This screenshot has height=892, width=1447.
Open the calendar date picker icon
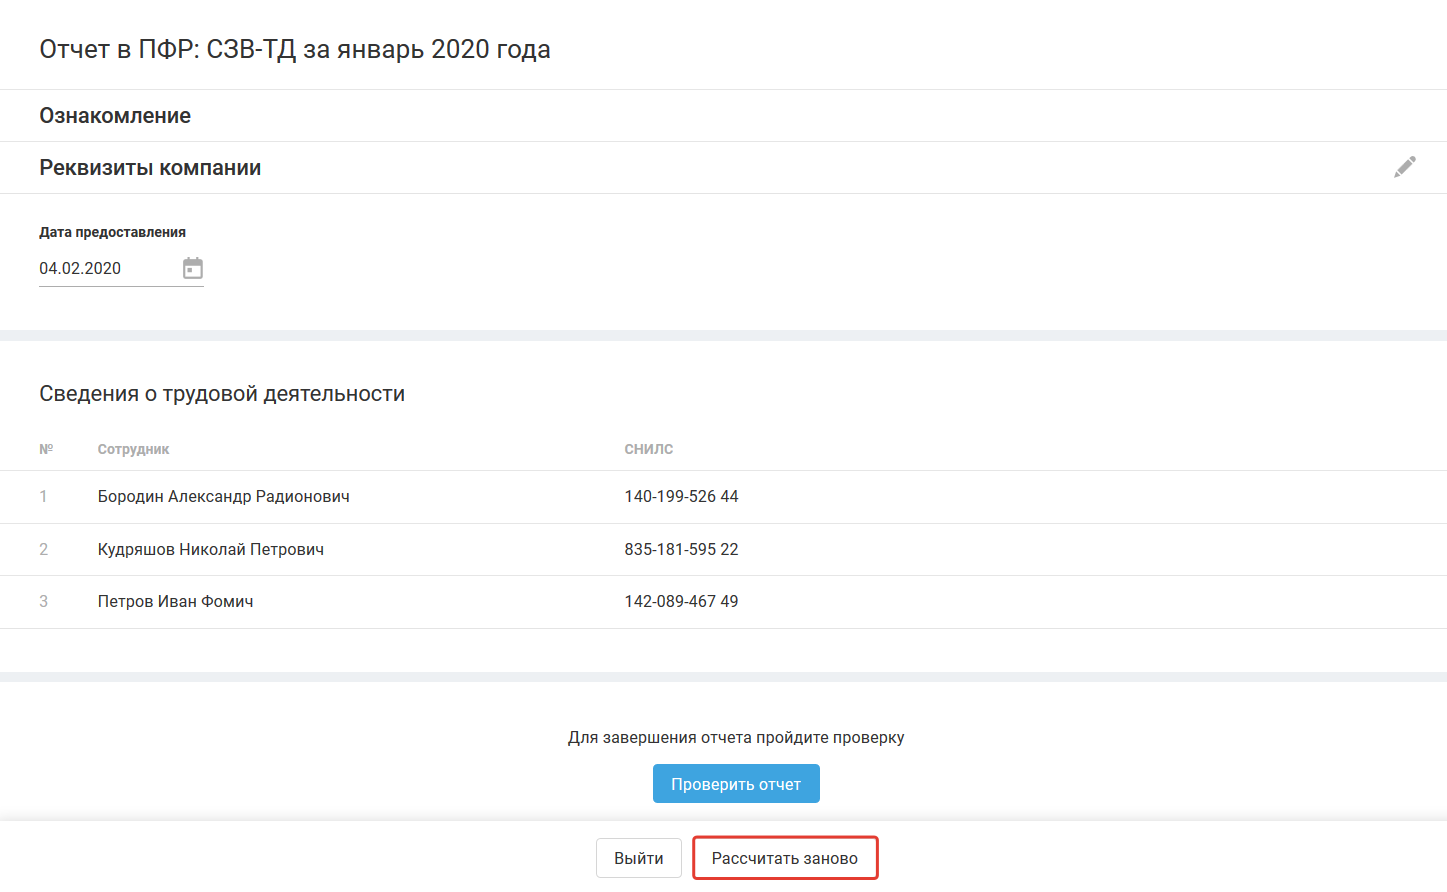click(193, 268)
